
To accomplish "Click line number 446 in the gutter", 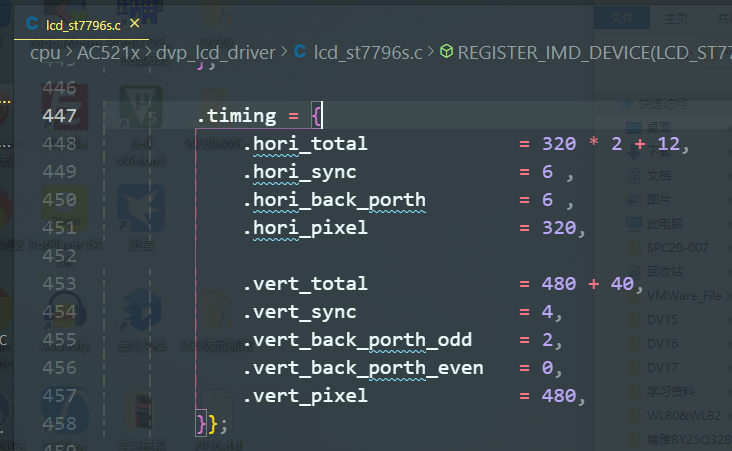I will coord(59,87).
